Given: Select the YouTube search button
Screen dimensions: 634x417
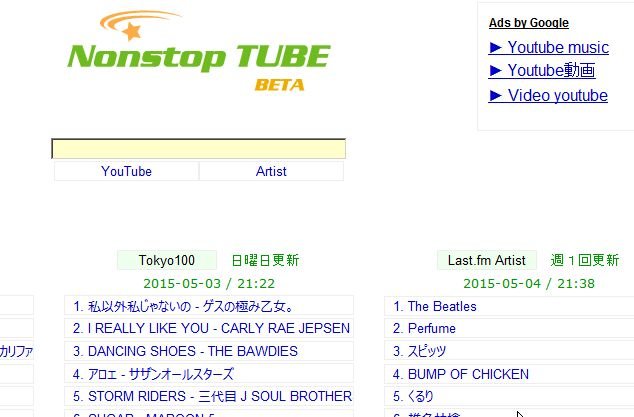Looking at the screenshot, I should (x=127, y=171).
